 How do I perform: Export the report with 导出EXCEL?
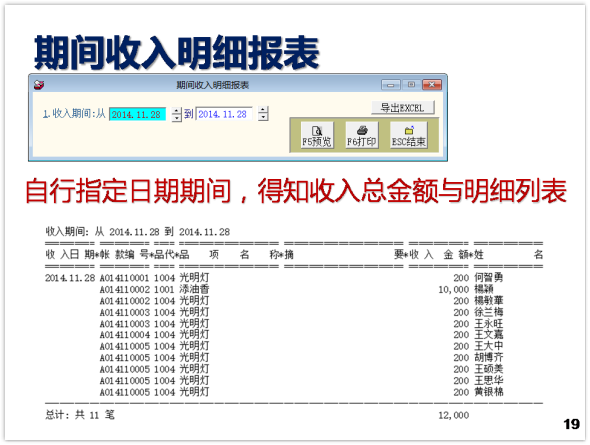403,108
